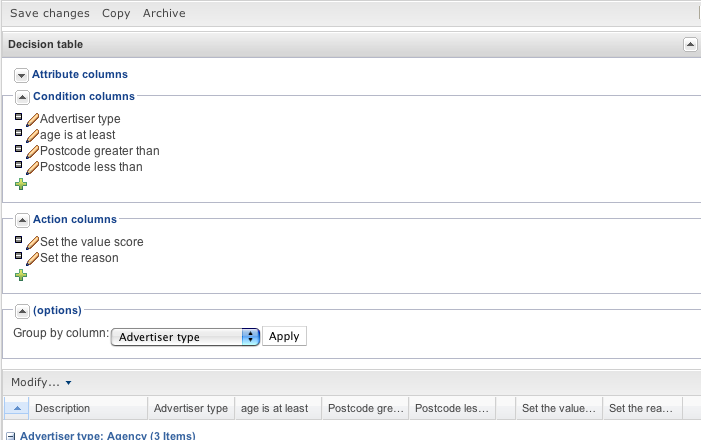Sort by 'age is at least' table header

278,408
